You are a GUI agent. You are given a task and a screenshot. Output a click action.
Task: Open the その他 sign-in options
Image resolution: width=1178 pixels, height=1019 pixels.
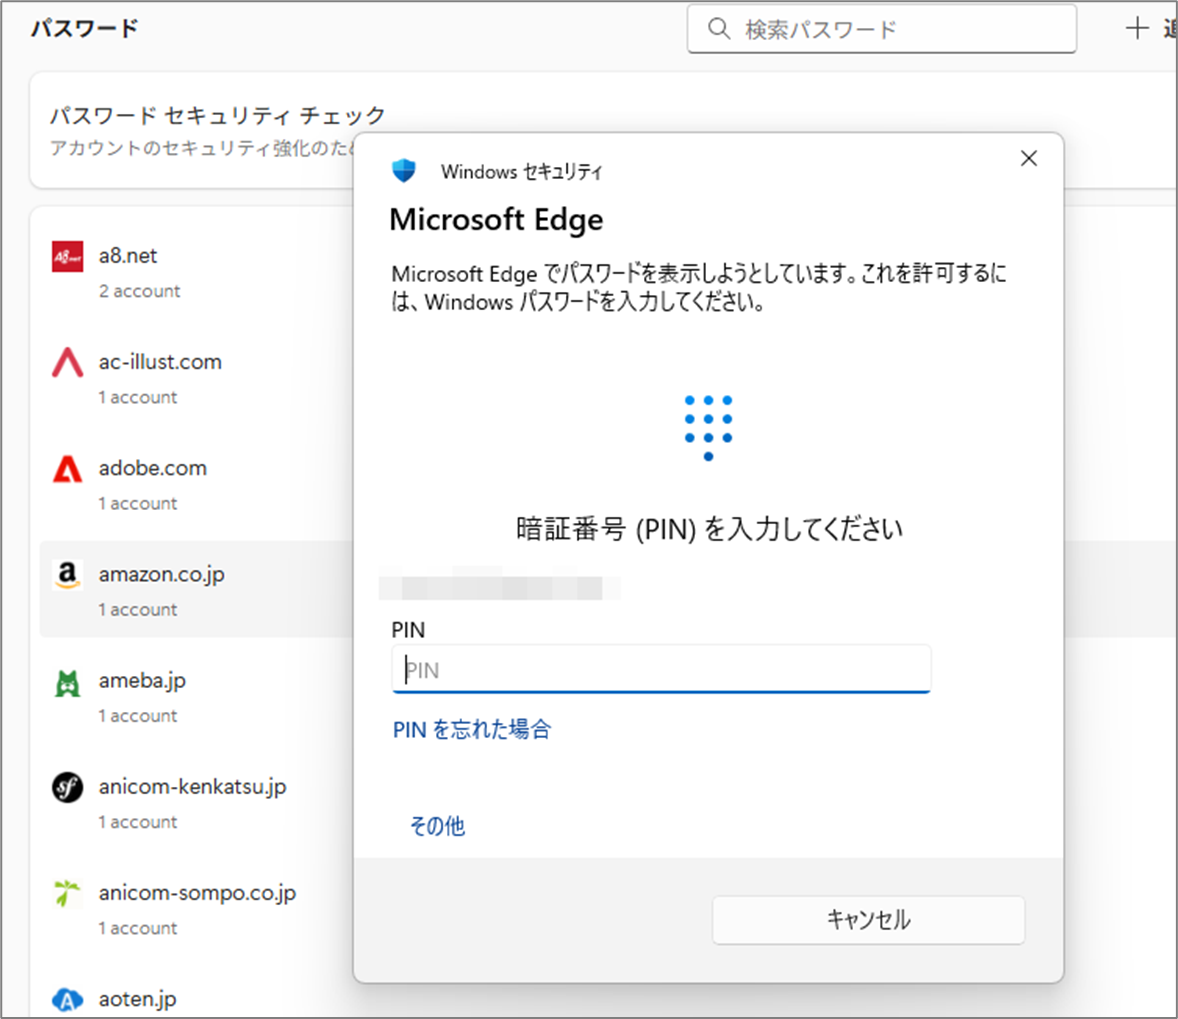pos(437,825)
